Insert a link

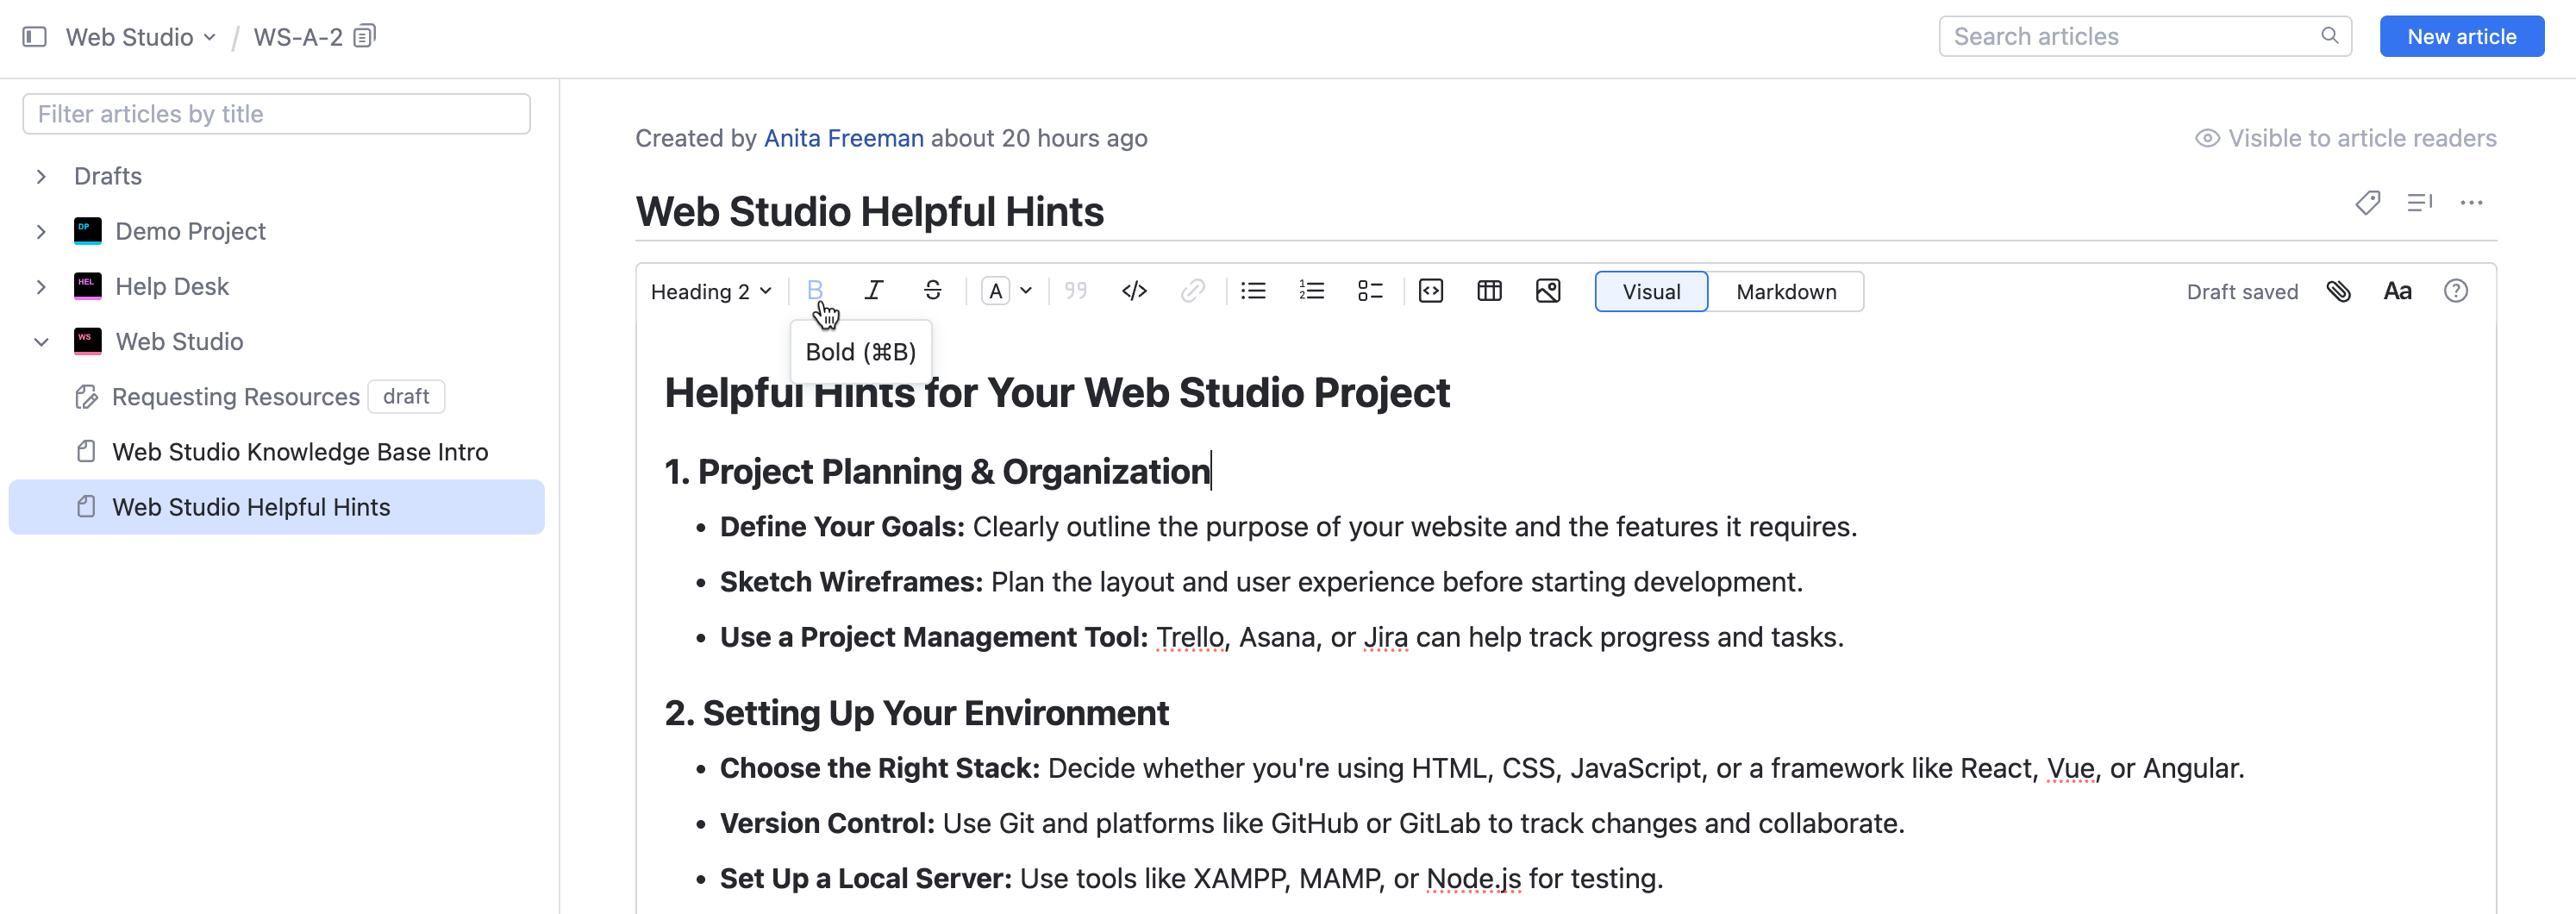coord(1193,291)
